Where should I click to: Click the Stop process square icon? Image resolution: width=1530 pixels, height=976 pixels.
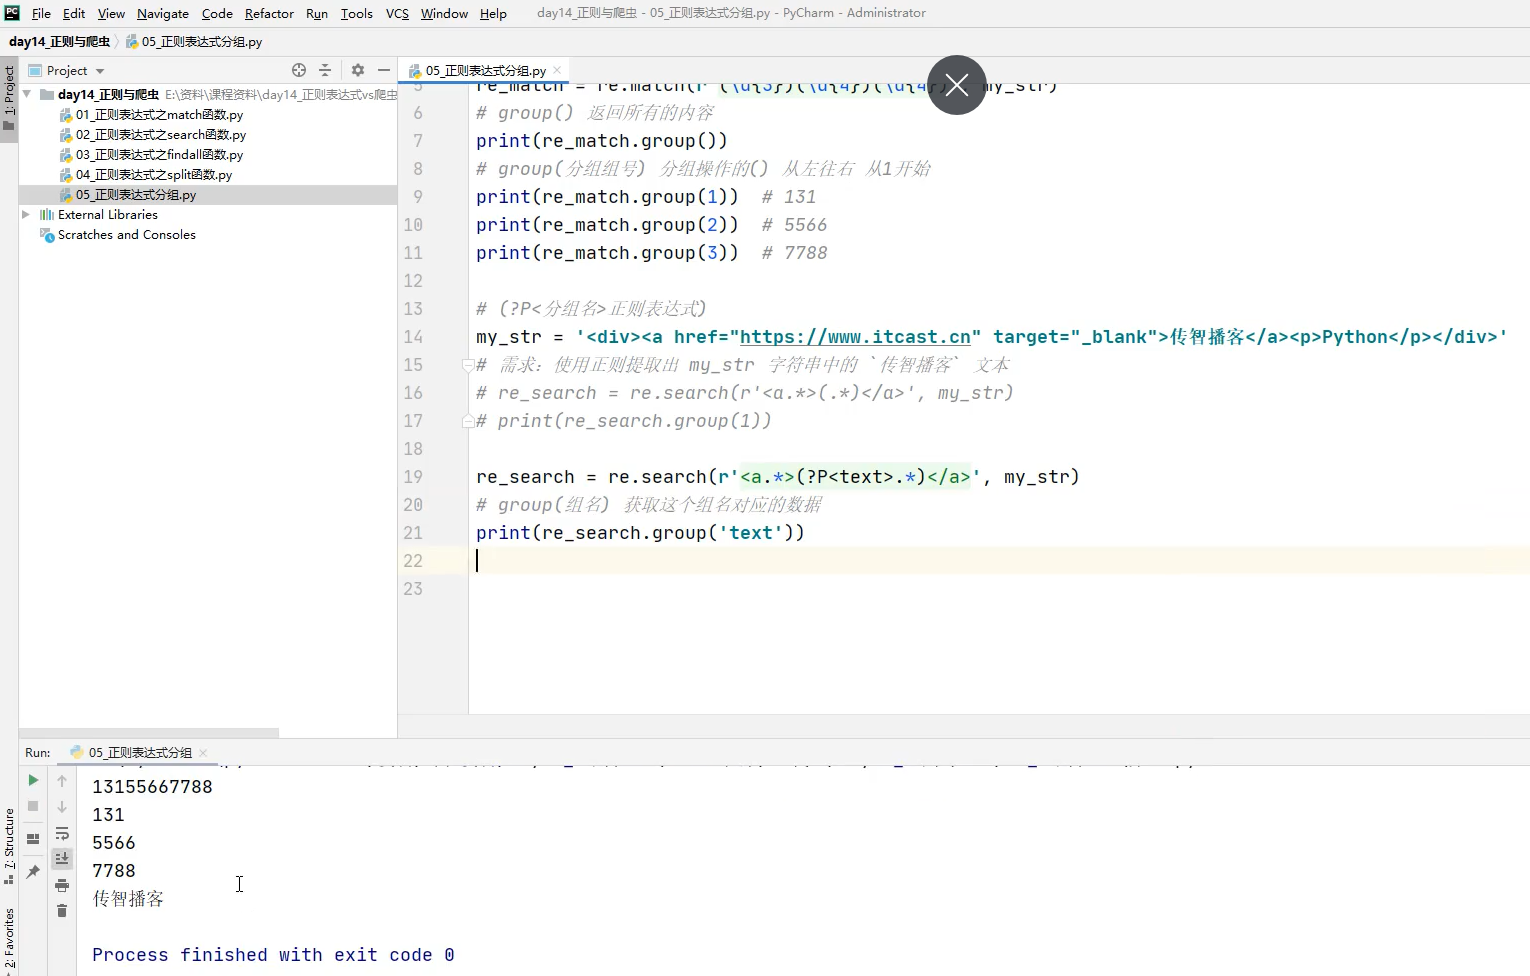(33, 806)
